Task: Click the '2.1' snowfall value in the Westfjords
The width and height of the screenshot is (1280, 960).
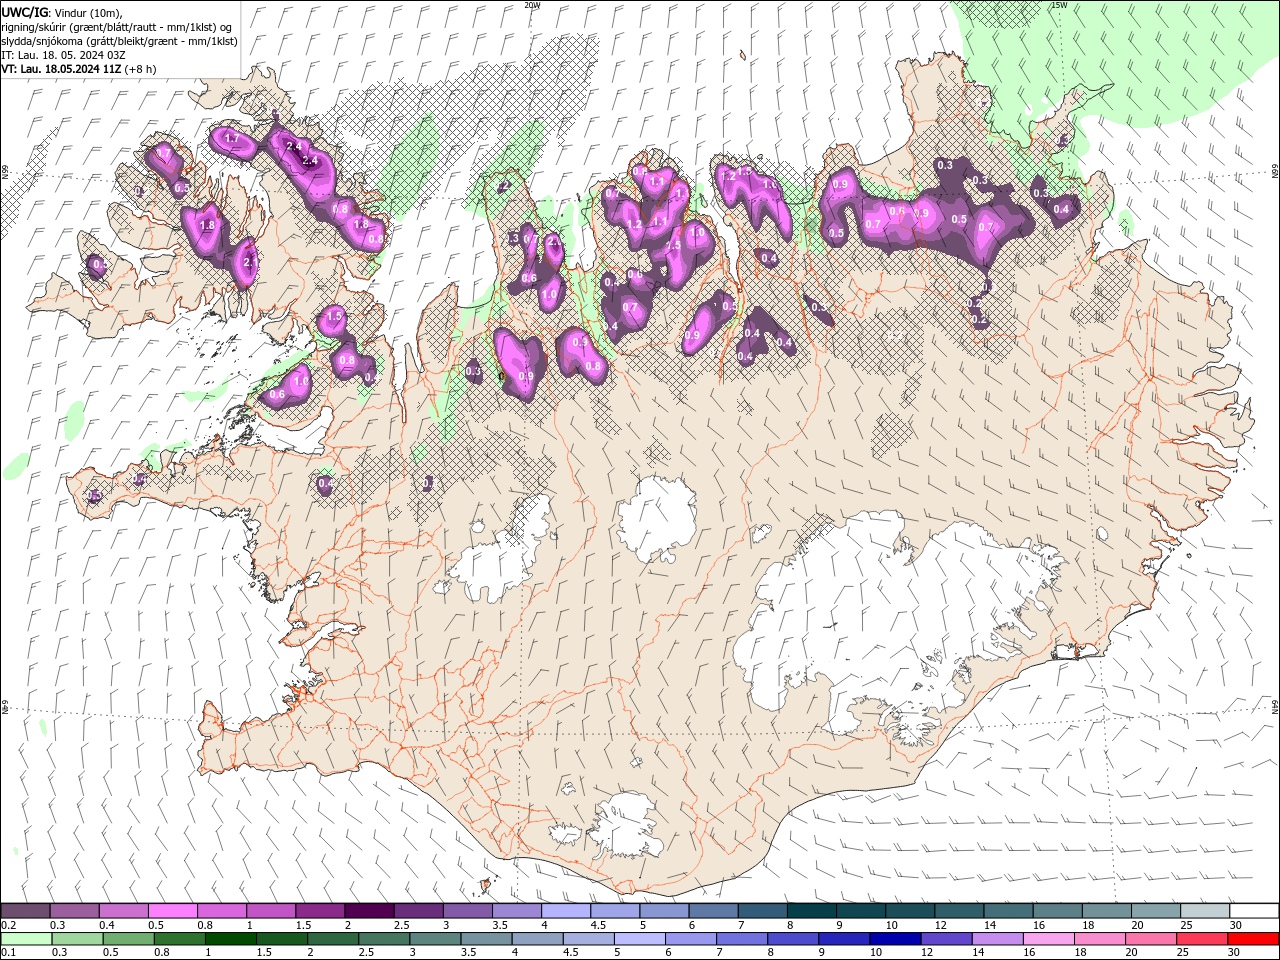Action: (251, 263)
